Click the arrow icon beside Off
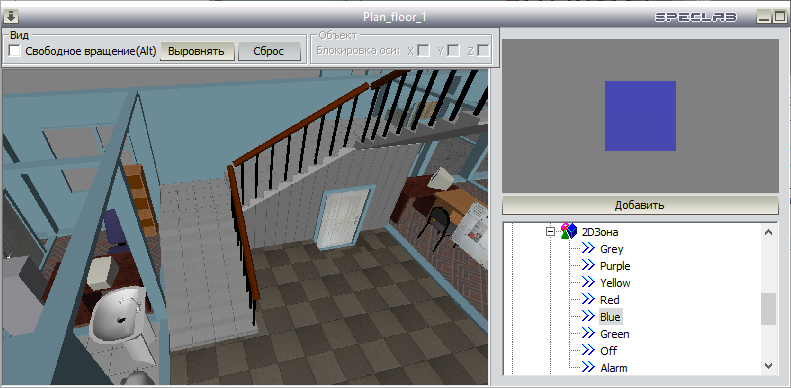The width and height of the screenshot is (791, 388). (x=588, y=350)
